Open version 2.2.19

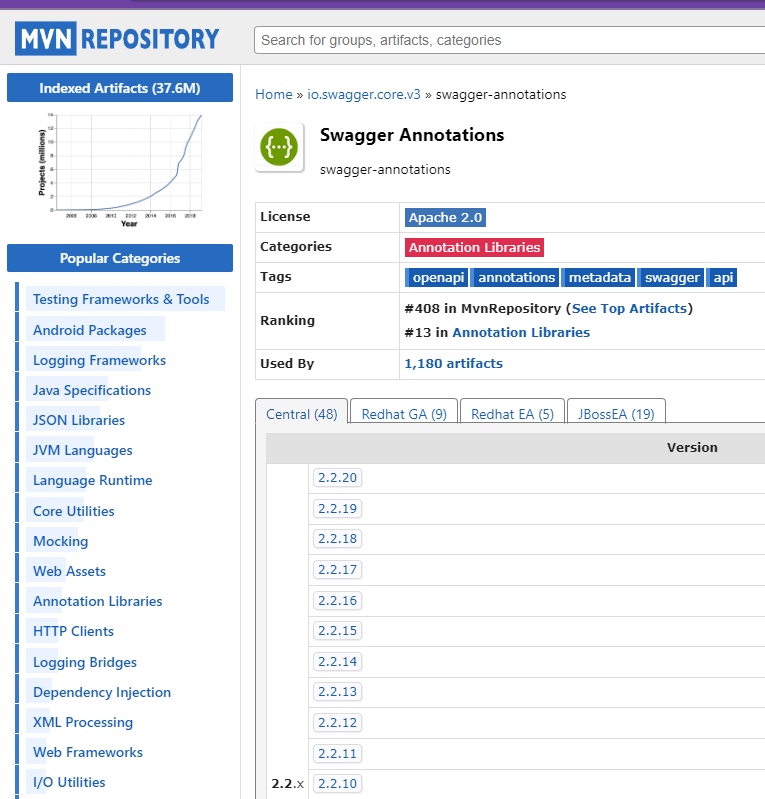point(337,508)
